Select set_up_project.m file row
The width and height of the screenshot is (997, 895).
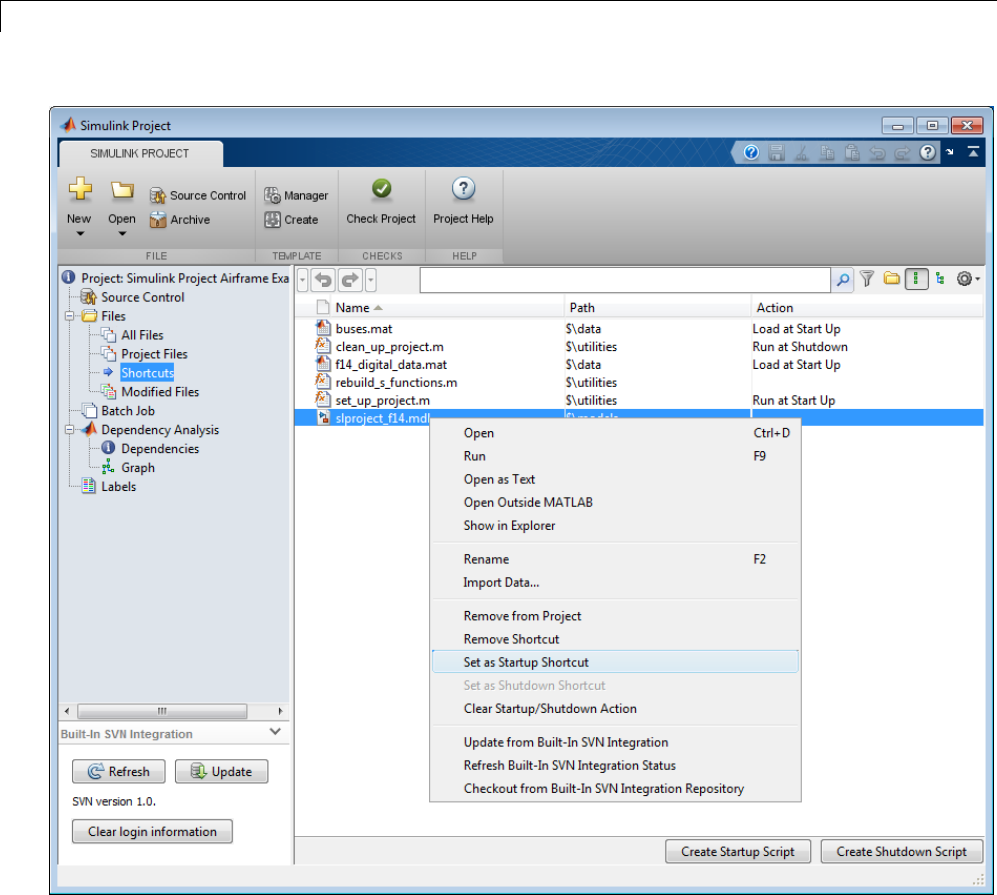[639, 400]
